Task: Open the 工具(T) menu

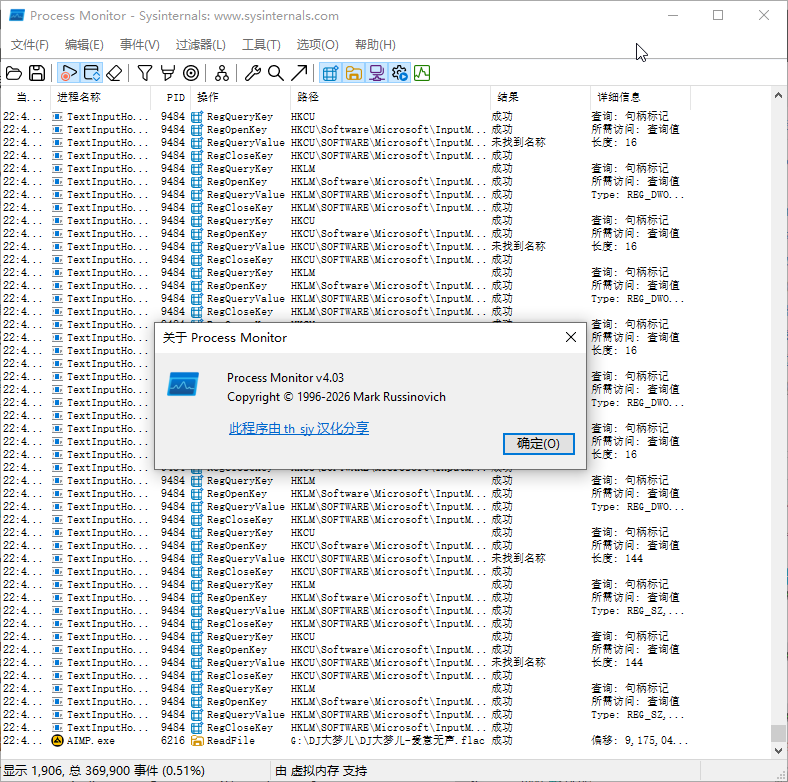Action: pyautogui.click(x=261, y=45)
